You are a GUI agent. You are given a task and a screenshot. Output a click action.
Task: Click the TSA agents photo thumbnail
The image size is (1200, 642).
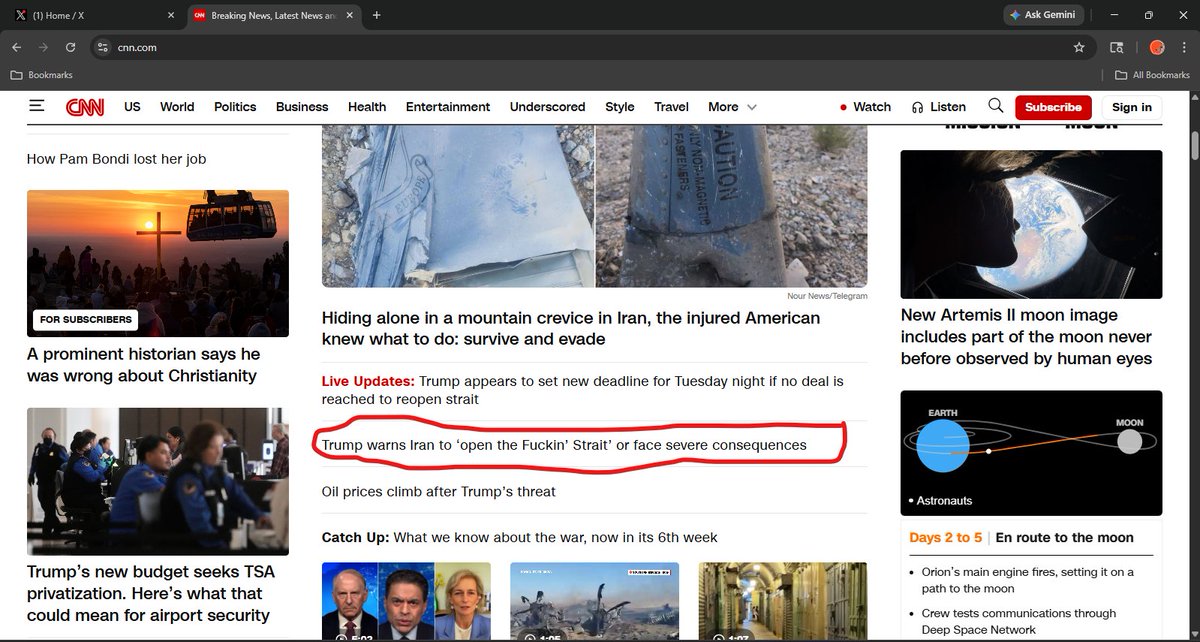(x=158, y=481)
